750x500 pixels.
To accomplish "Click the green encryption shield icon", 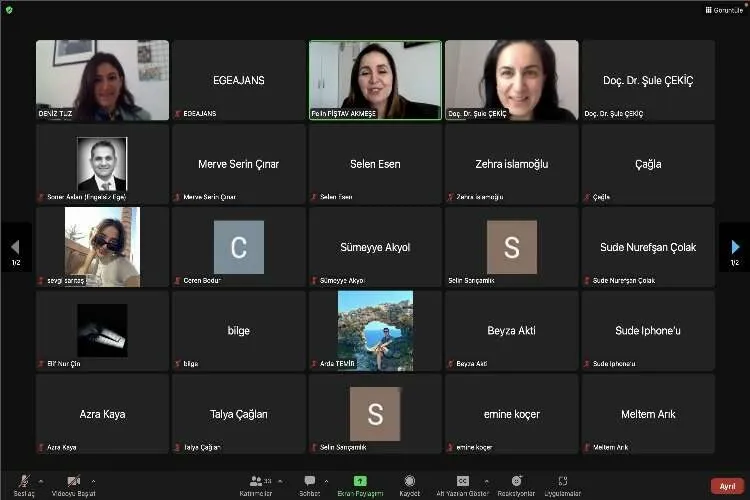I will (x=9, y=9).
